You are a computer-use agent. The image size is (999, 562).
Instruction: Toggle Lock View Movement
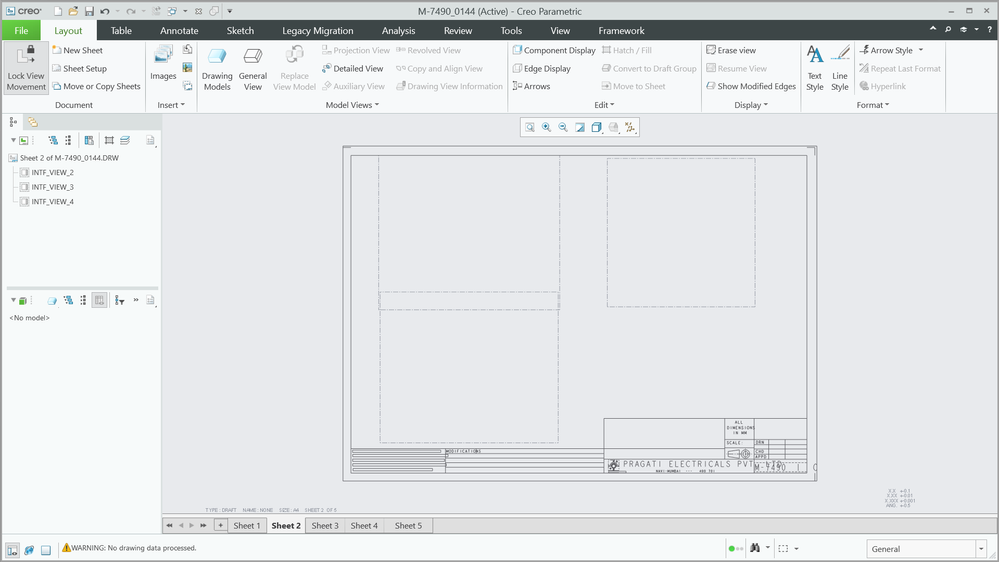26,68
